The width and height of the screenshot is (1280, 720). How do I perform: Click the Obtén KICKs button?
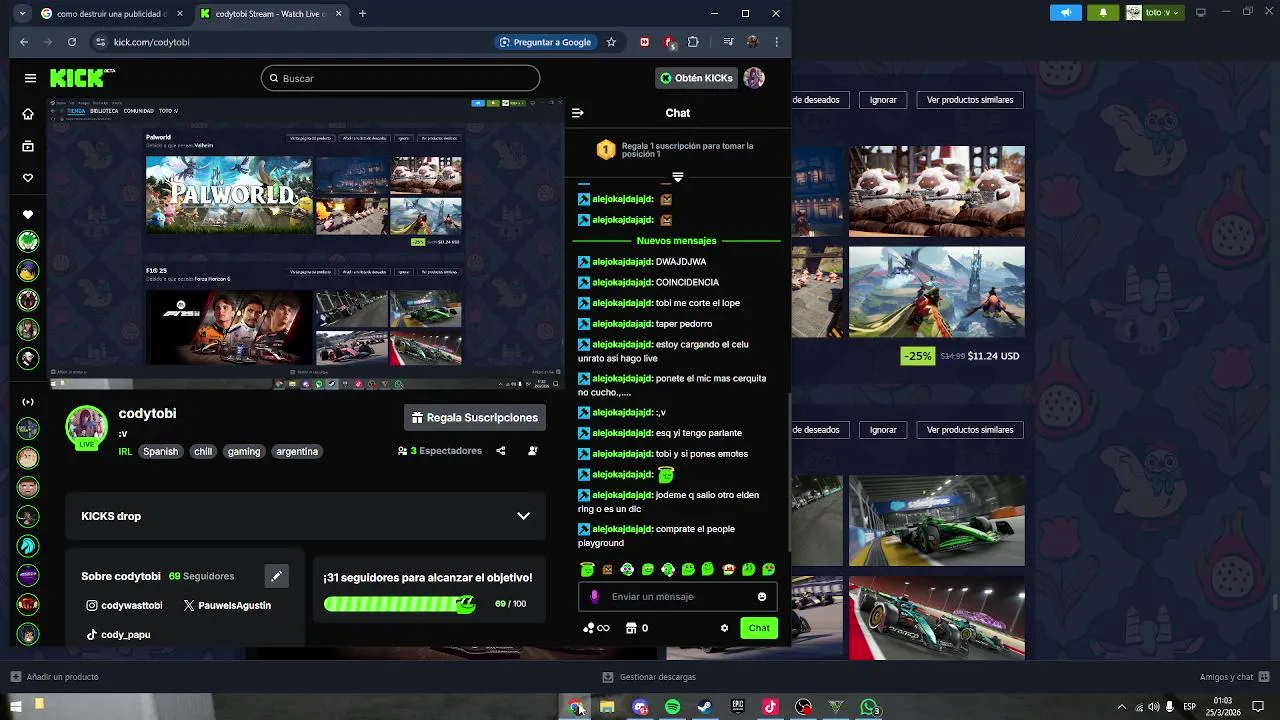pyautogui.click(x=697, y=78)
